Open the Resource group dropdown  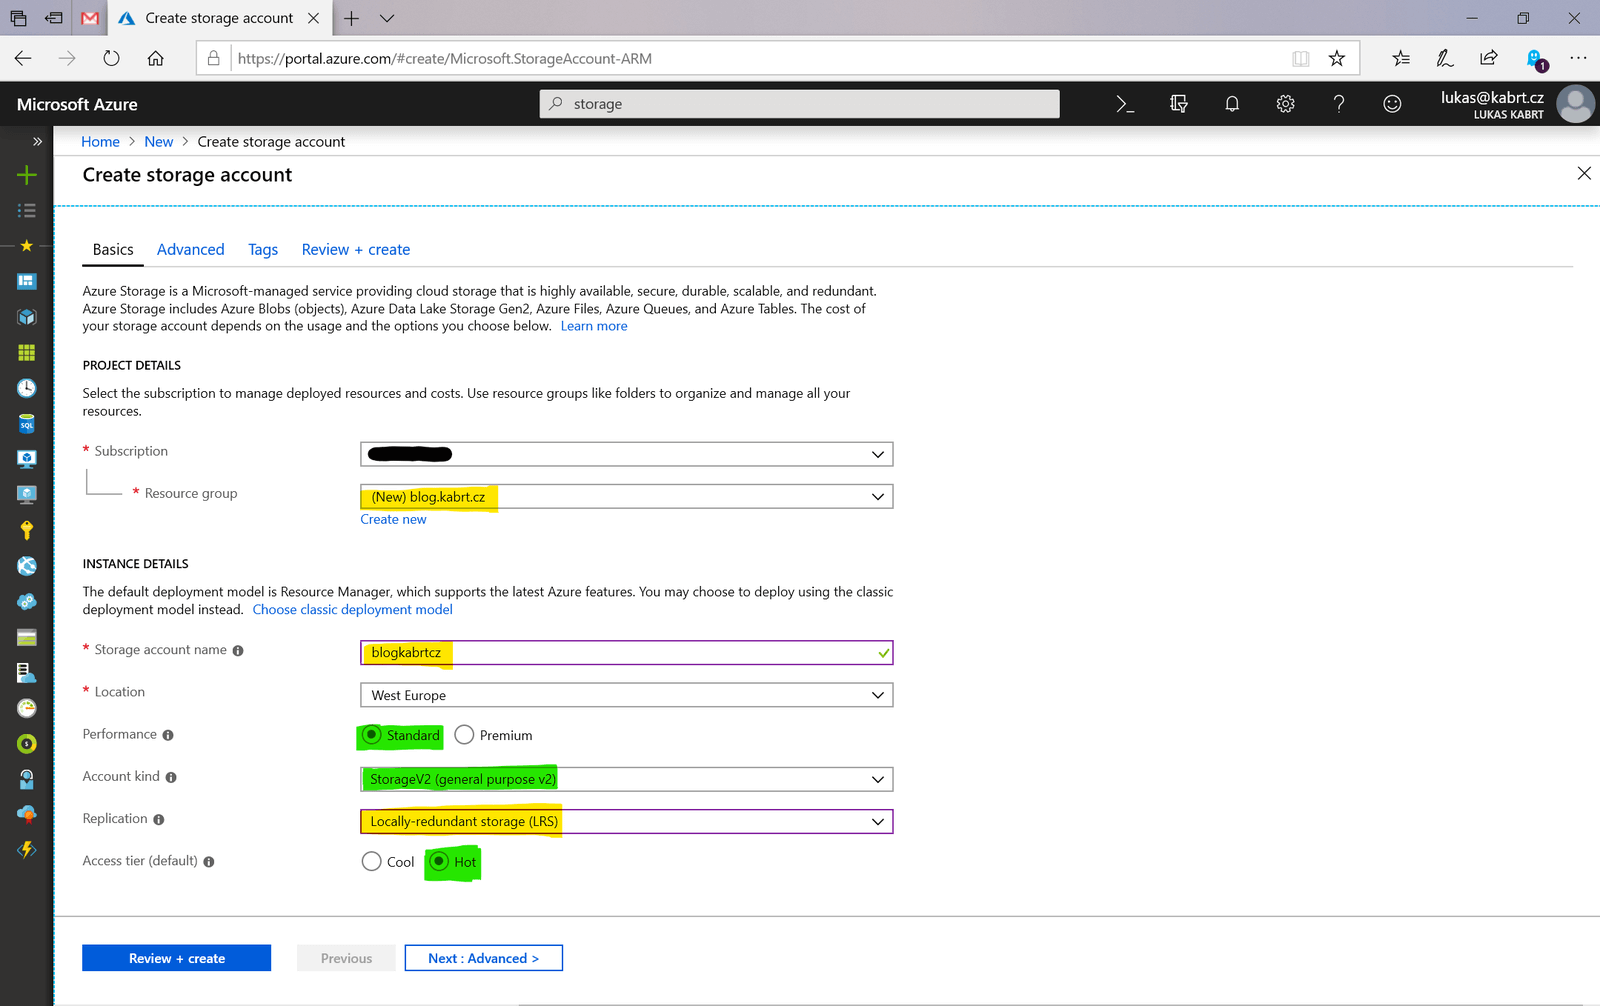pos(626,497)
